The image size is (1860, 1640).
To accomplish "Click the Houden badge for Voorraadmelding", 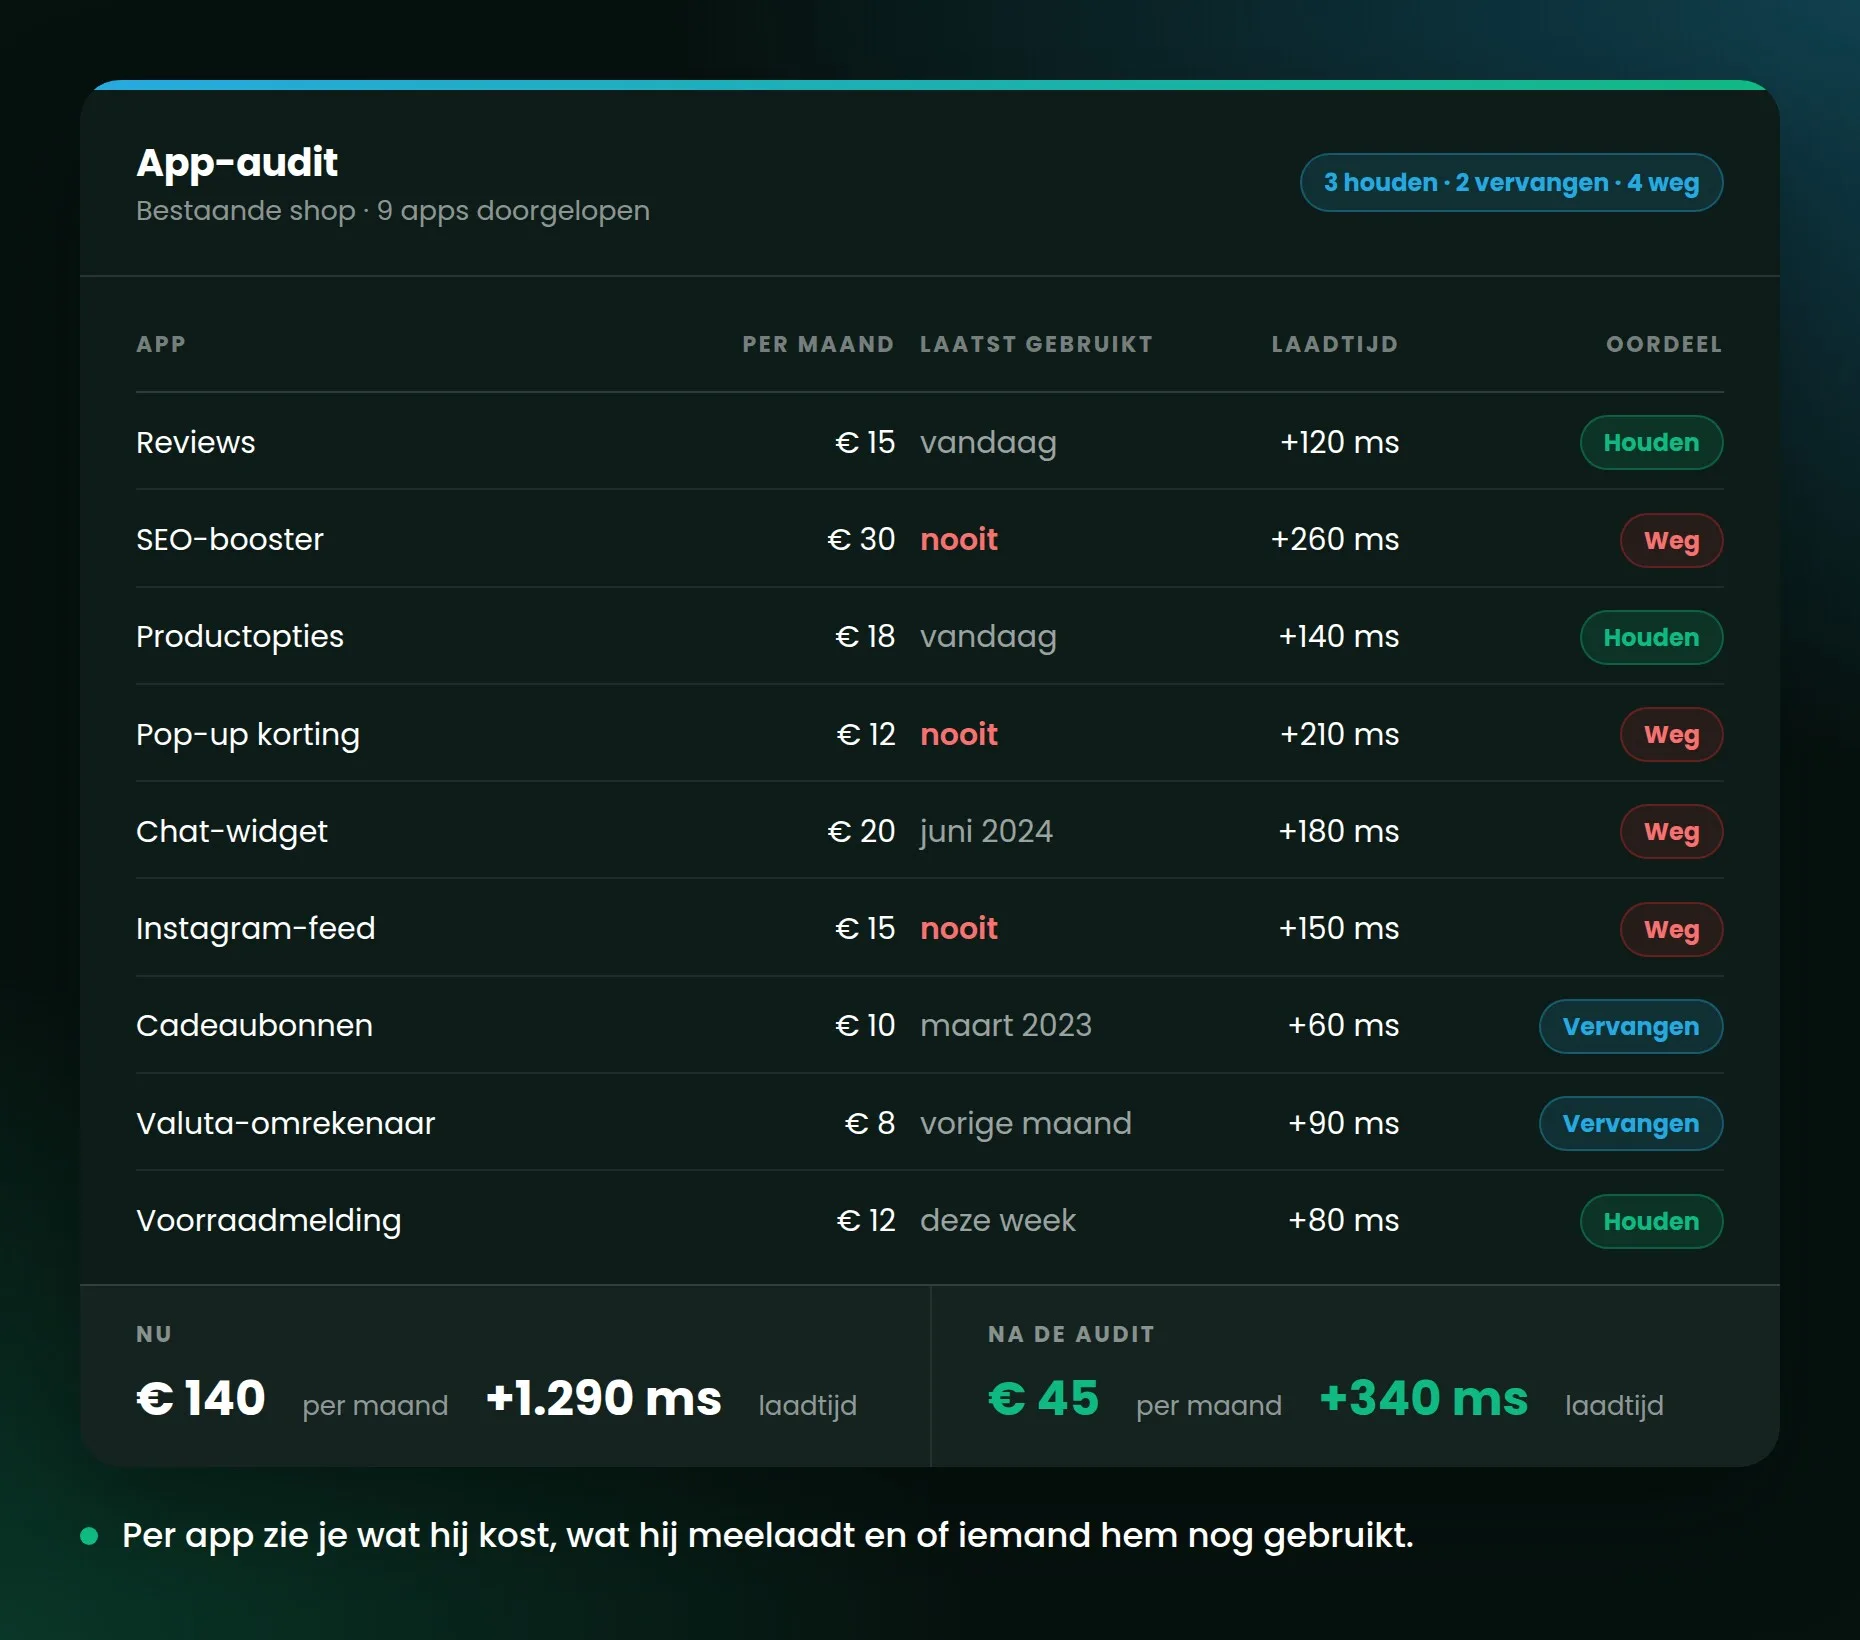I will pyautogui.click(x=1651, y=1221).
